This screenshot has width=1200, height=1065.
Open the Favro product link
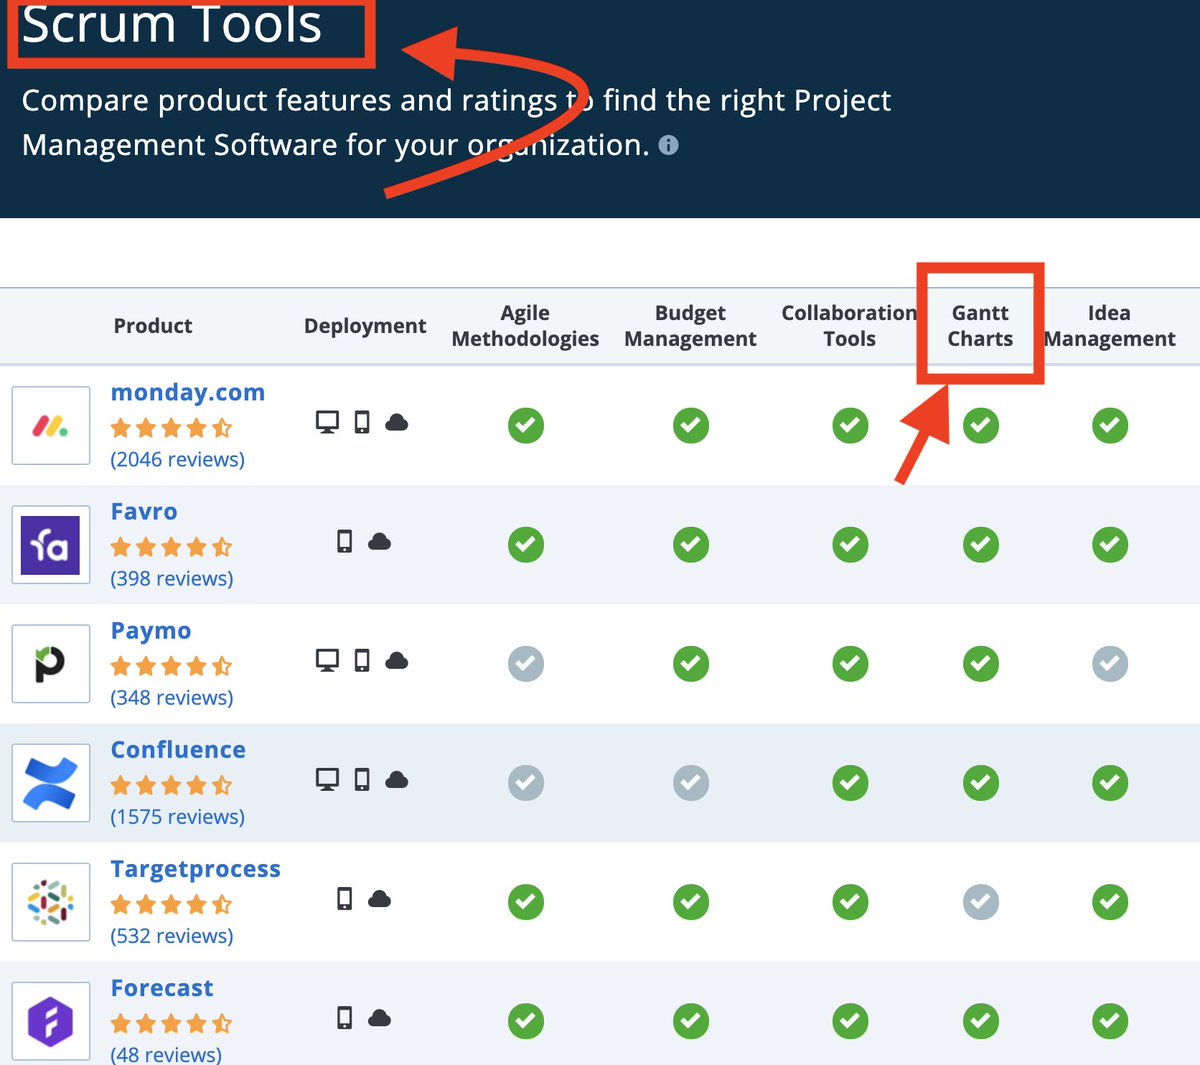coord(144,511)
